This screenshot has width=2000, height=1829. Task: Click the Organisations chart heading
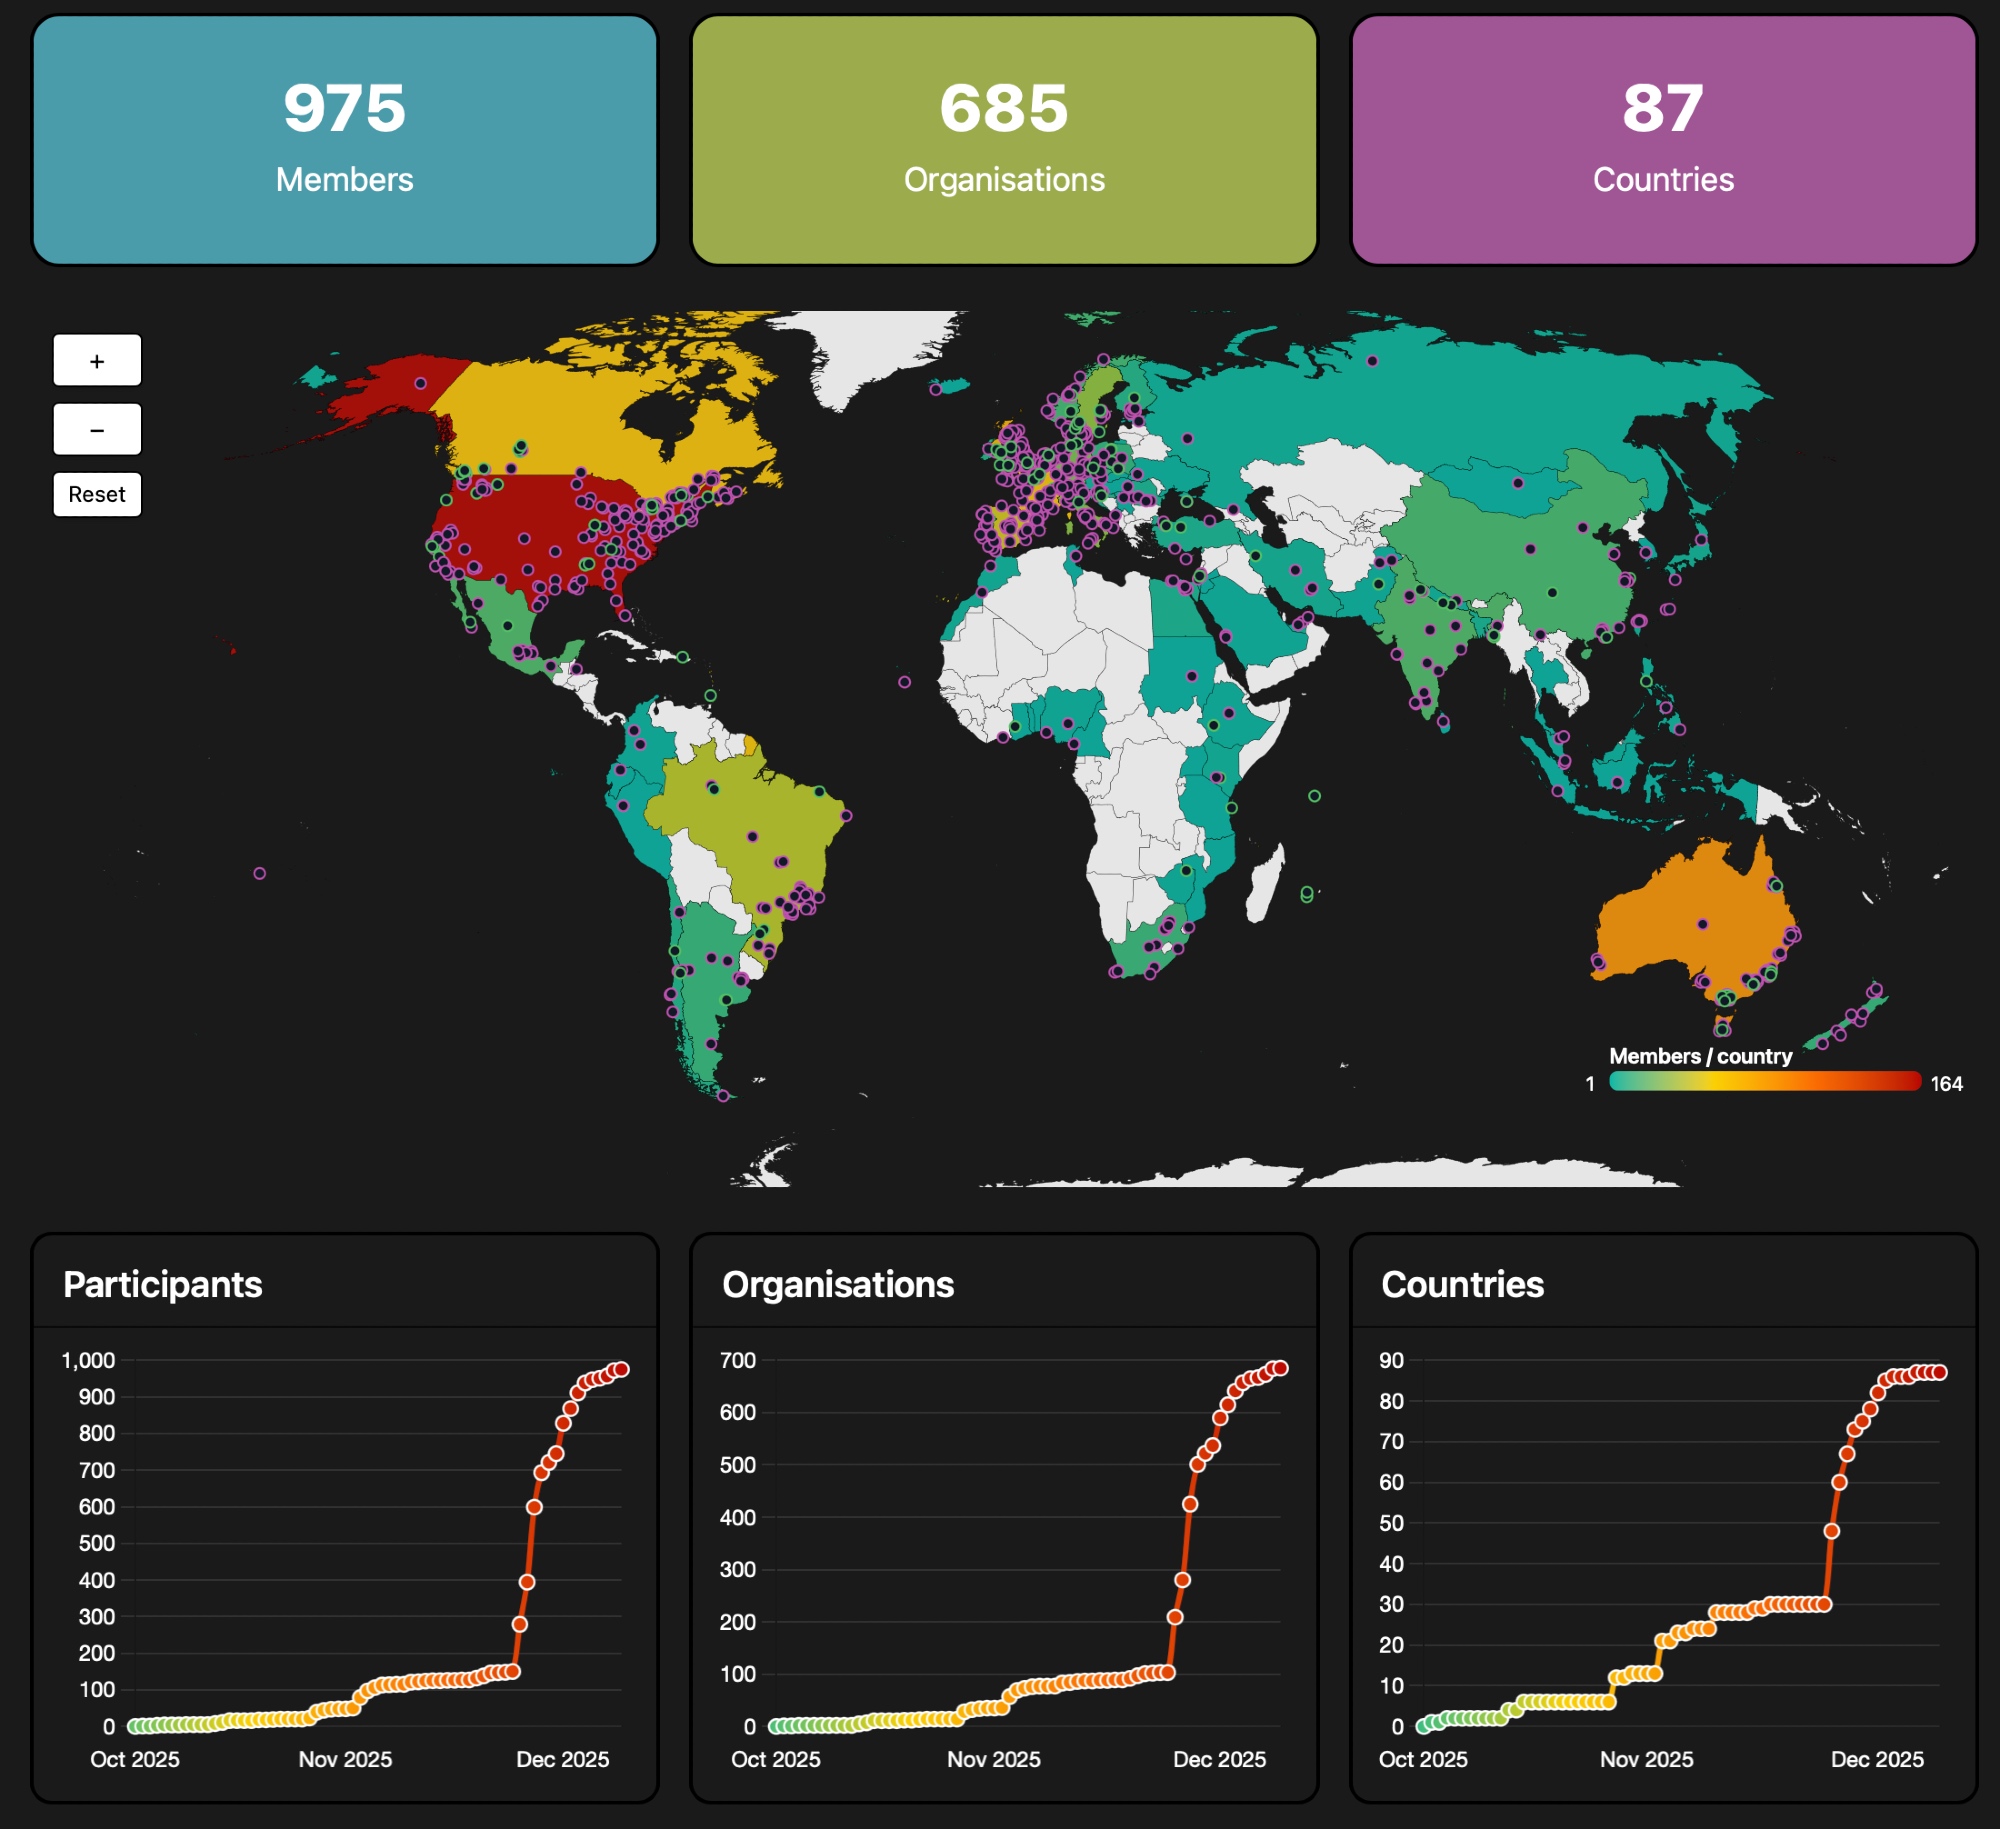(838, 1284)
